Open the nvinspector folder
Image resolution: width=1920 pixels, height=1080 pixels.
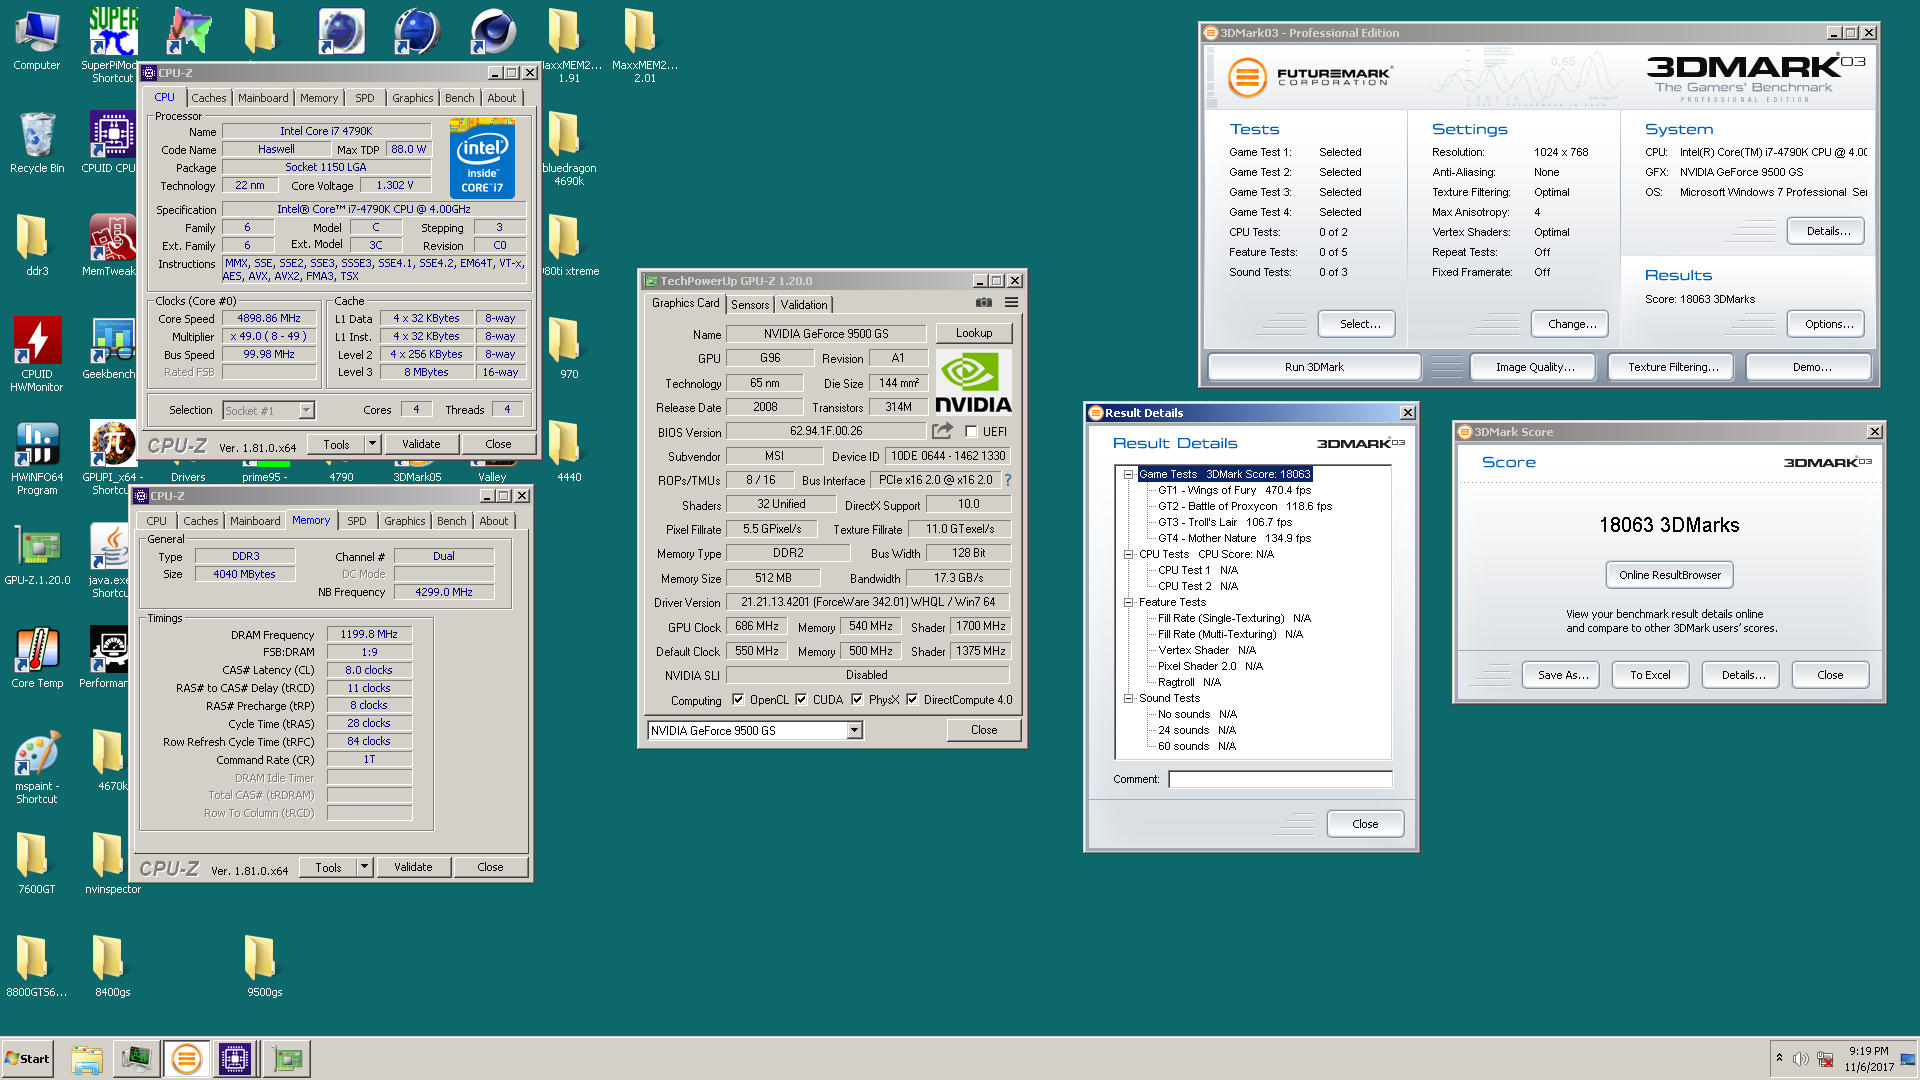pos(113,863)
